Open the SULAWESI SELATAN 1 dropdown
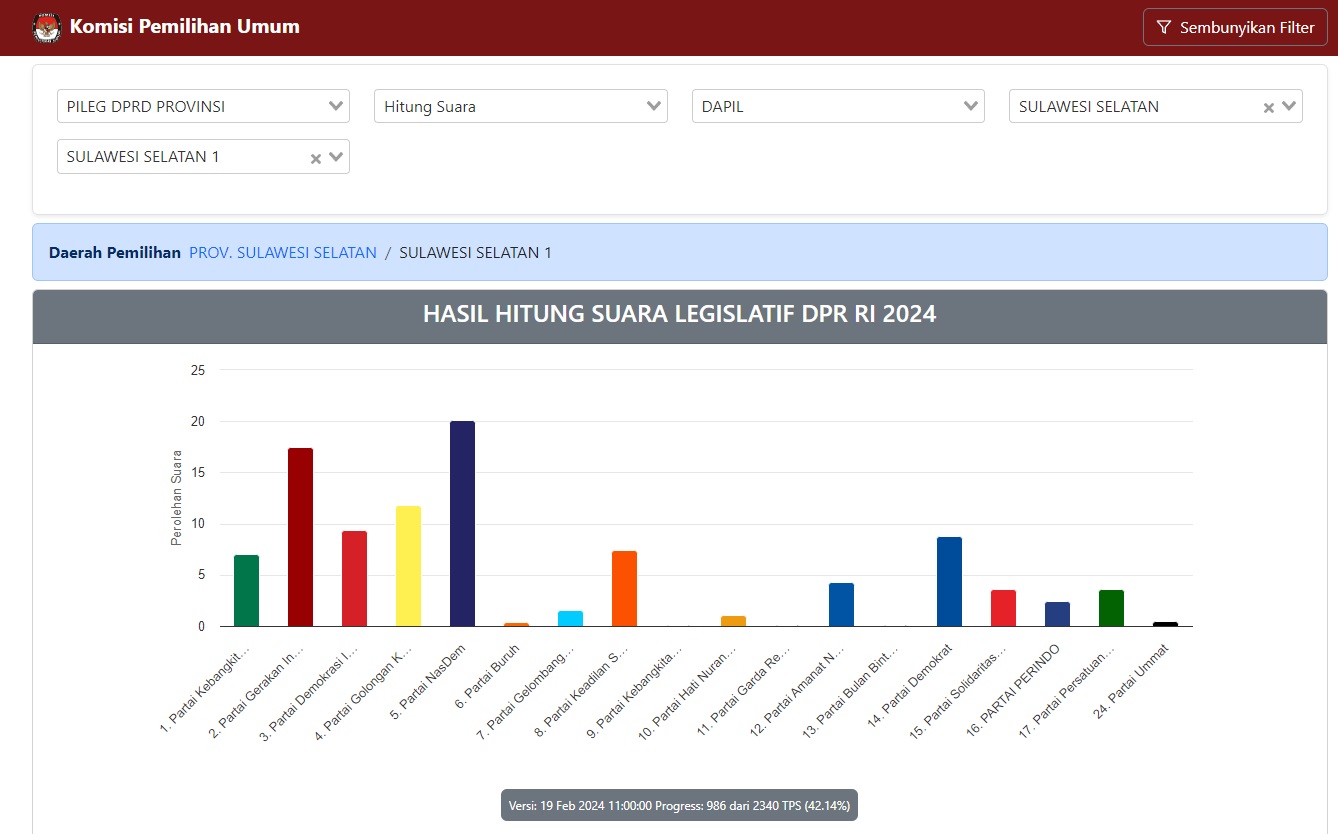The height and width of the screenshot is (834, 1338). click(203, 156)
